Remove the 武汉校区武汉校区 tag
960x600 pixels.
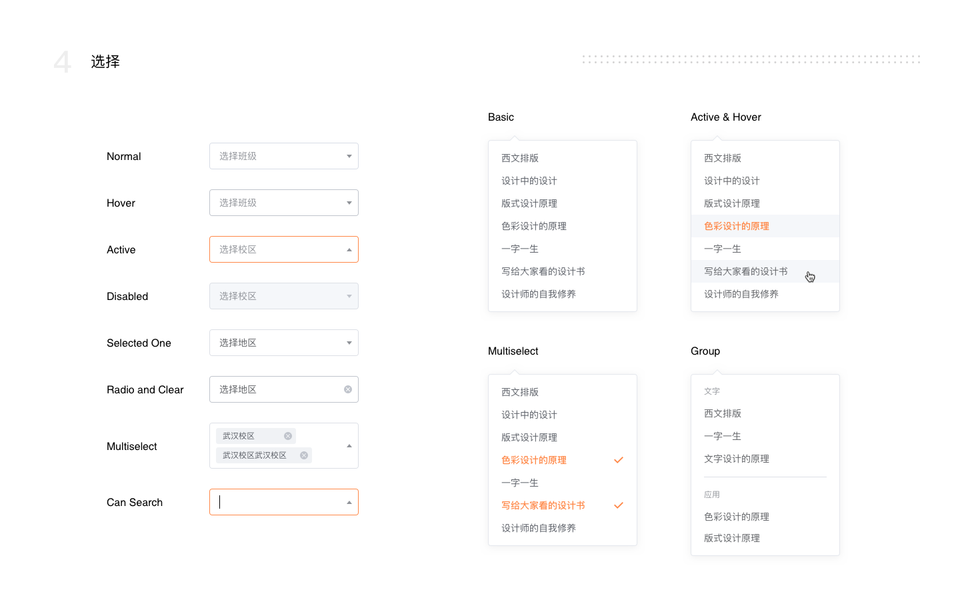pos(304,456)
